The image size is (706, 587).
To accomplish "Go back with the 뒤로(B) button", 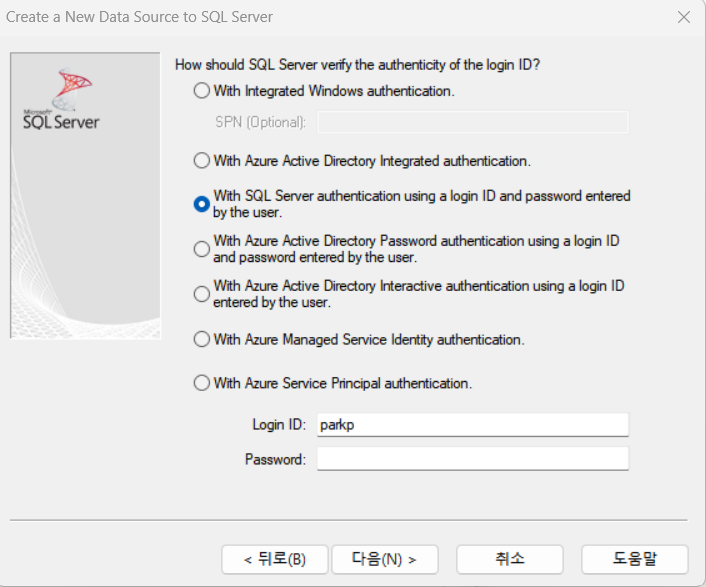I will click(x=275, y=560).
